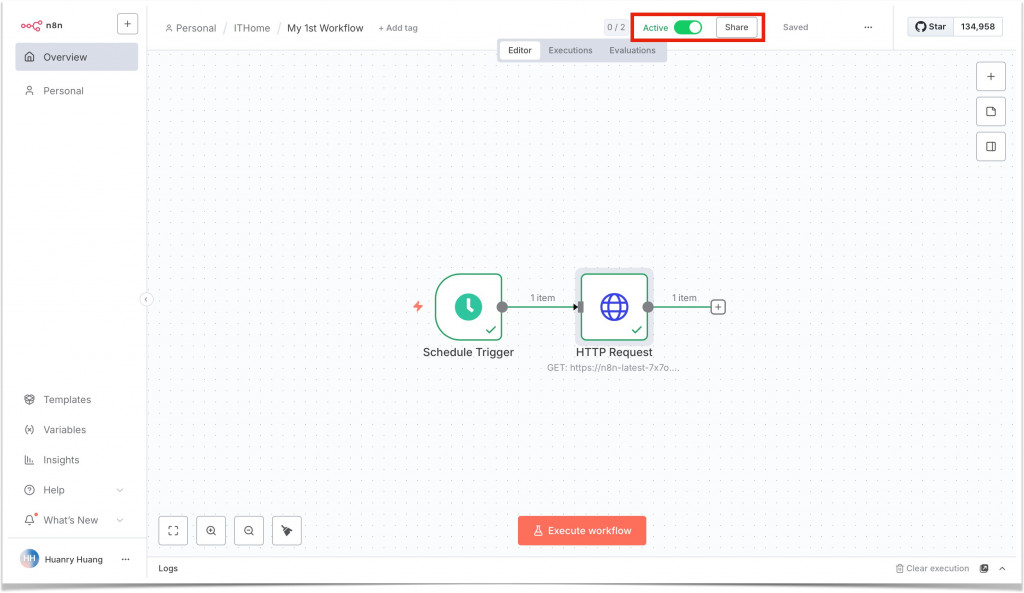The image size is (1024, 593).
Task: Click the Variables icon in sidebar
Action: [29, 430]
